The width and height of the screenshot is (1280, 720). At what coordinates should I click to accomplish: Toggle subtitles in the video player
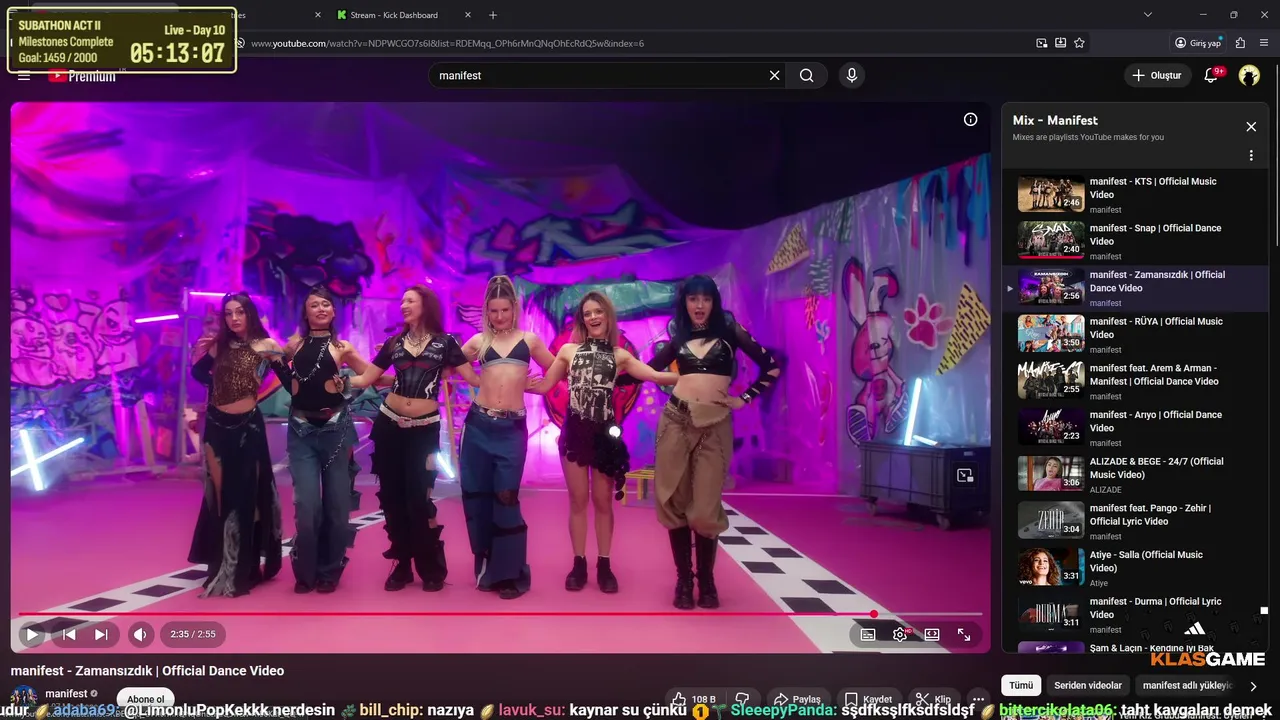[x=868, y=634]
